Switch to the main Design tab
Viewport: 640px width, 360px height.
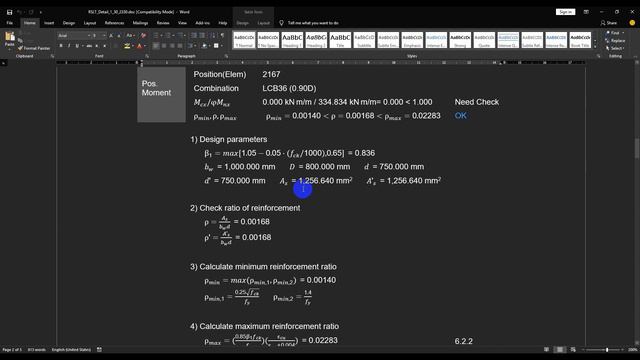pyautogui.click(x=69, y=23)
